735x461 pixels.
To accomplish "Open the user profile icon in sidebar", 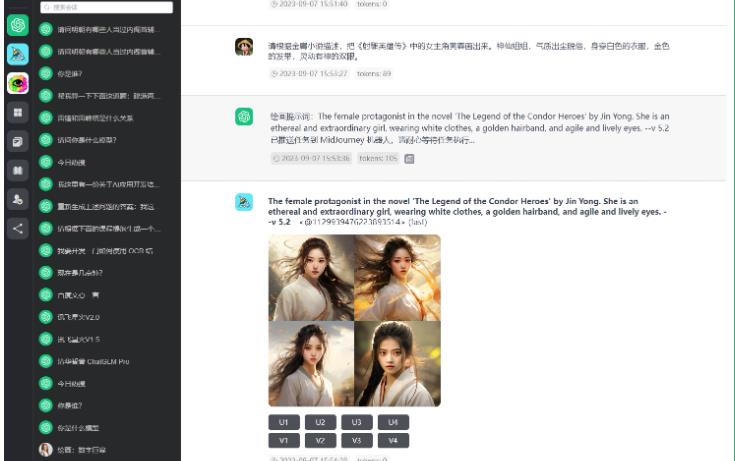I will point(18,200).
